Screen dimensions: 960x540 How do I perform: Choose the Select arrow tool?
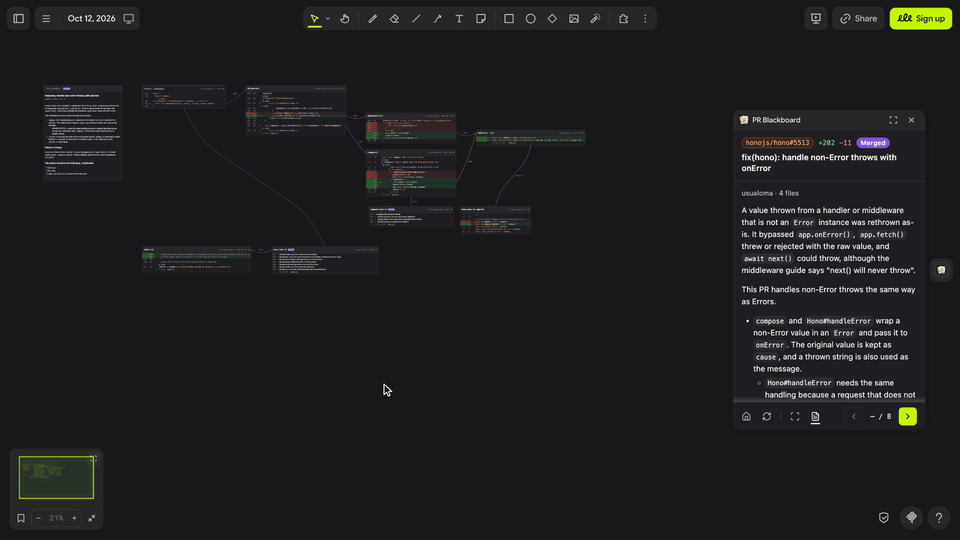314,18
